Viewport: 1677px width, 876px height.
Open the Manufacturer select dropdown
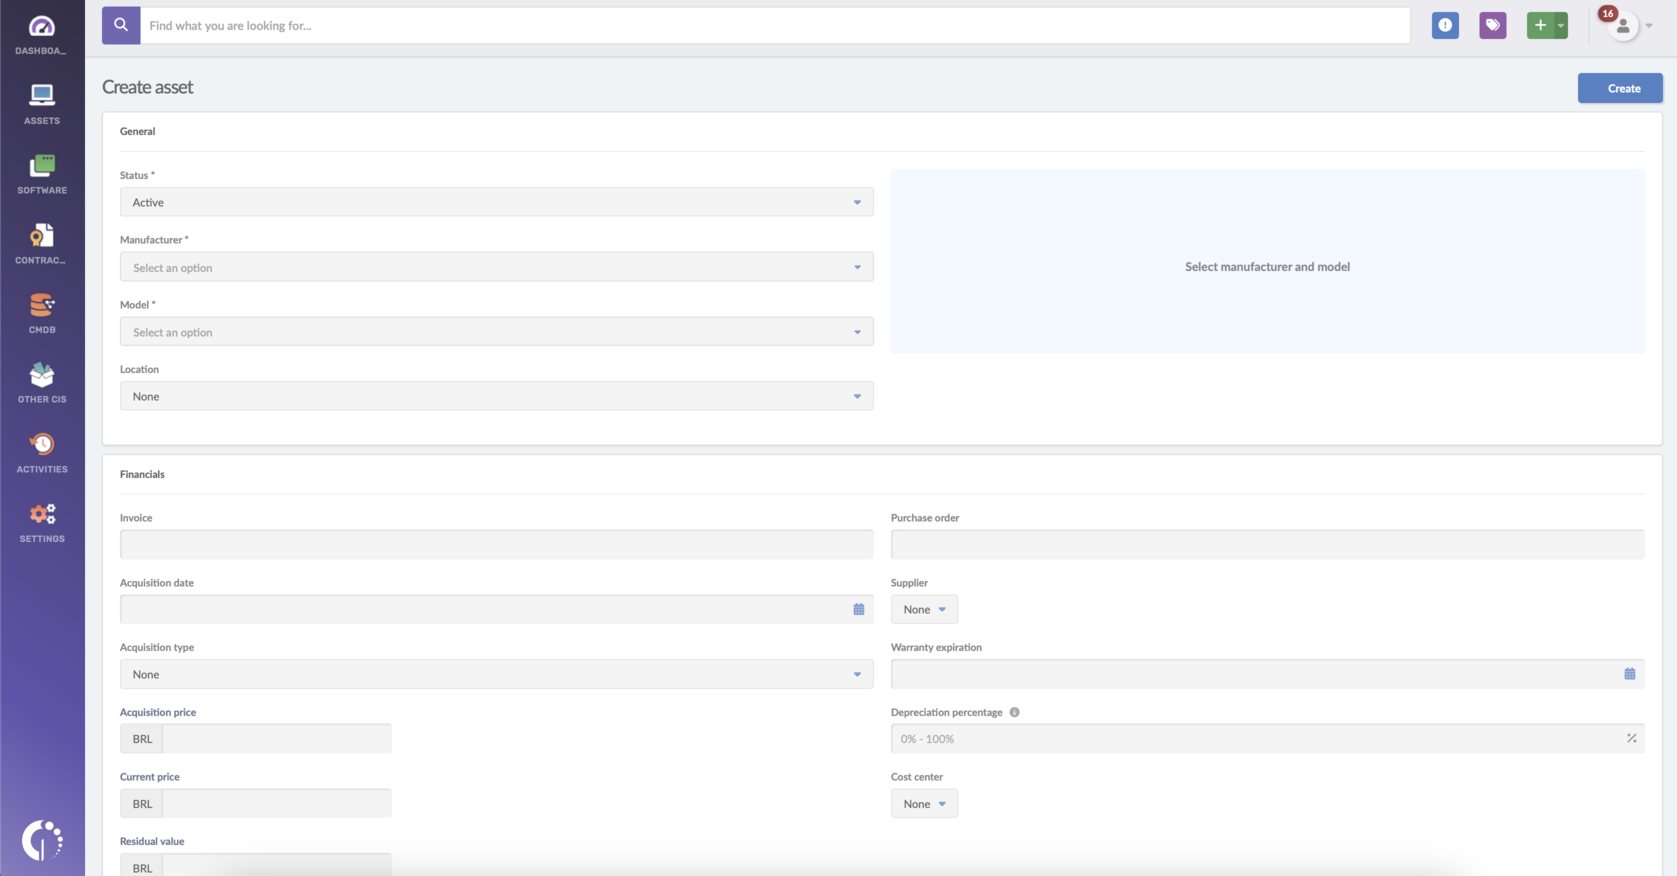(496, 267)
